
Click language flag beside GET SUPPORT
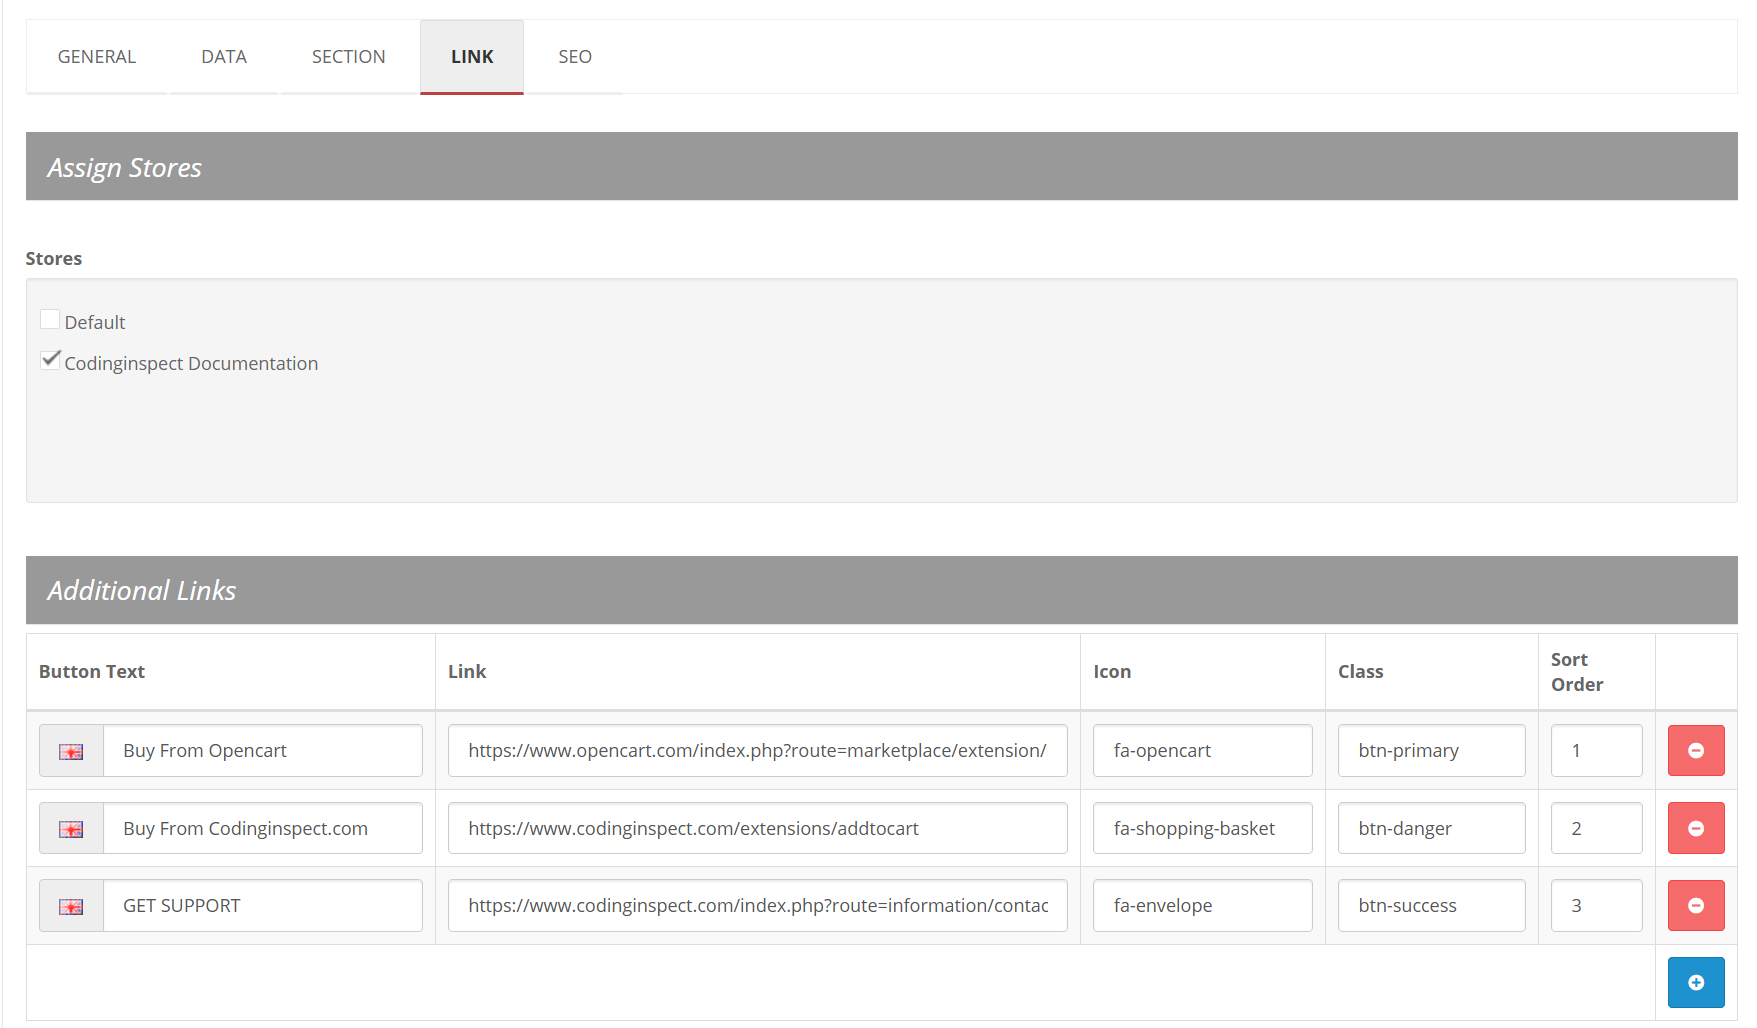click(71, 906)
